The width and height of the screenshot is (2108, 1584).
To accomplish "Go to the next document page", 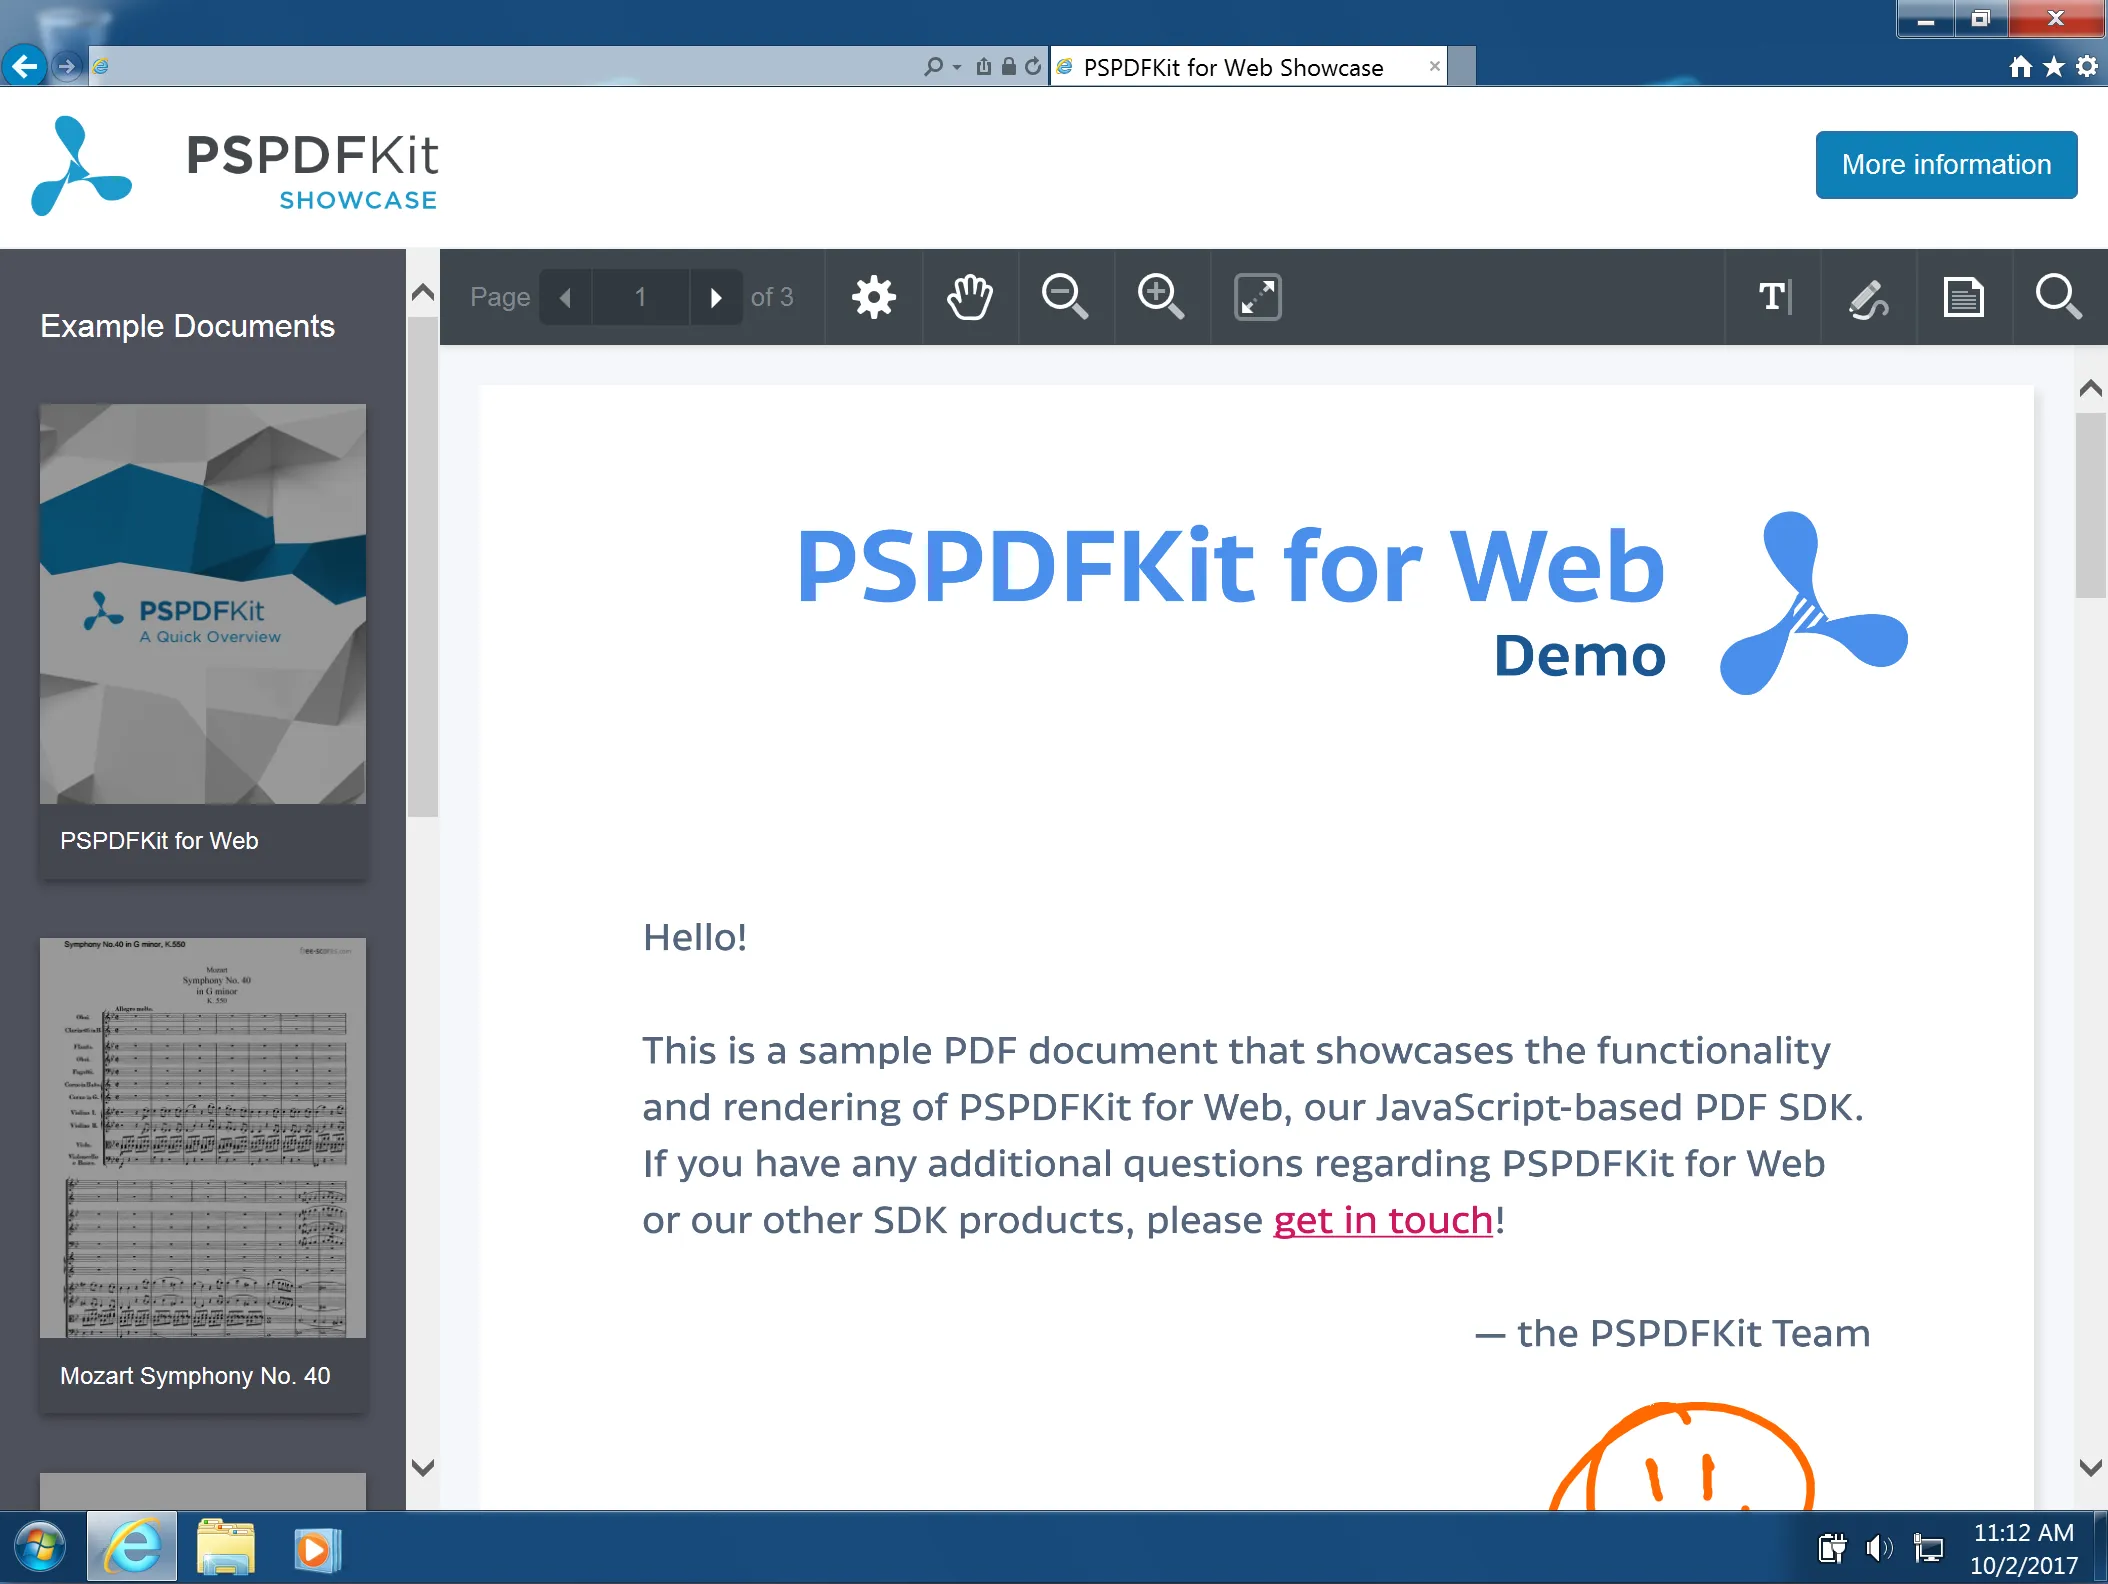I will tap(716, 297).
